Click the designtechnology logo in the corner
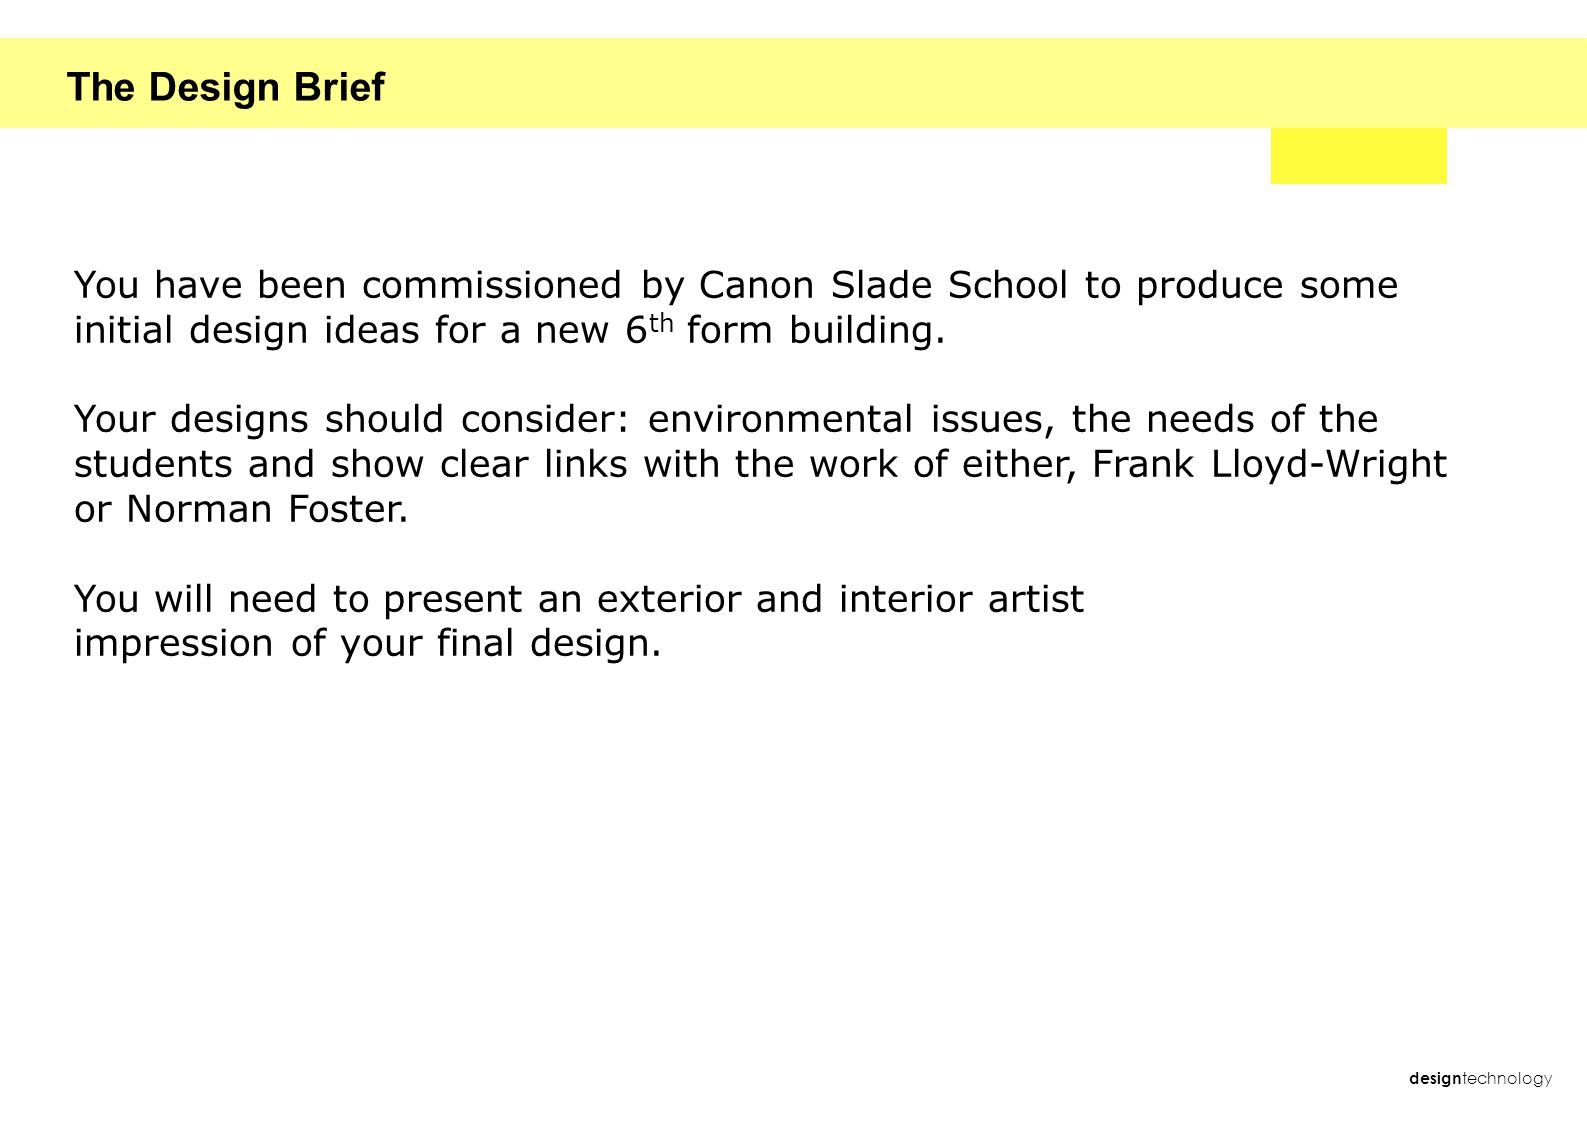The image size is (1587, 1122). (x=1480, y=1078)
